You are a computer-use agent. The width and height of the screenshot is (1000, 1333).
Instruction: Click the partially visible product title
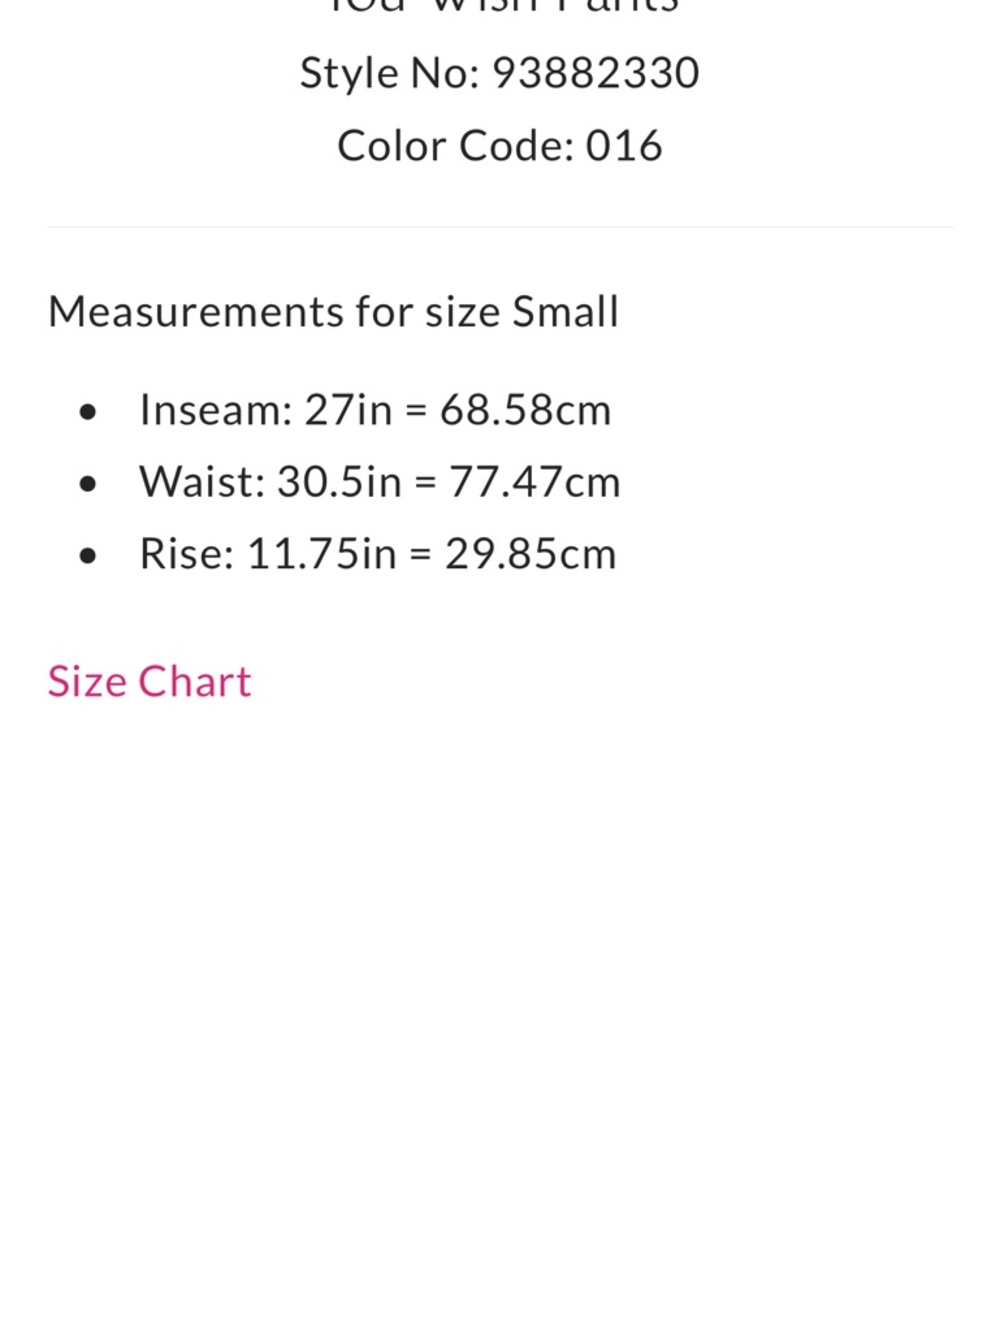tap(503, 6)
